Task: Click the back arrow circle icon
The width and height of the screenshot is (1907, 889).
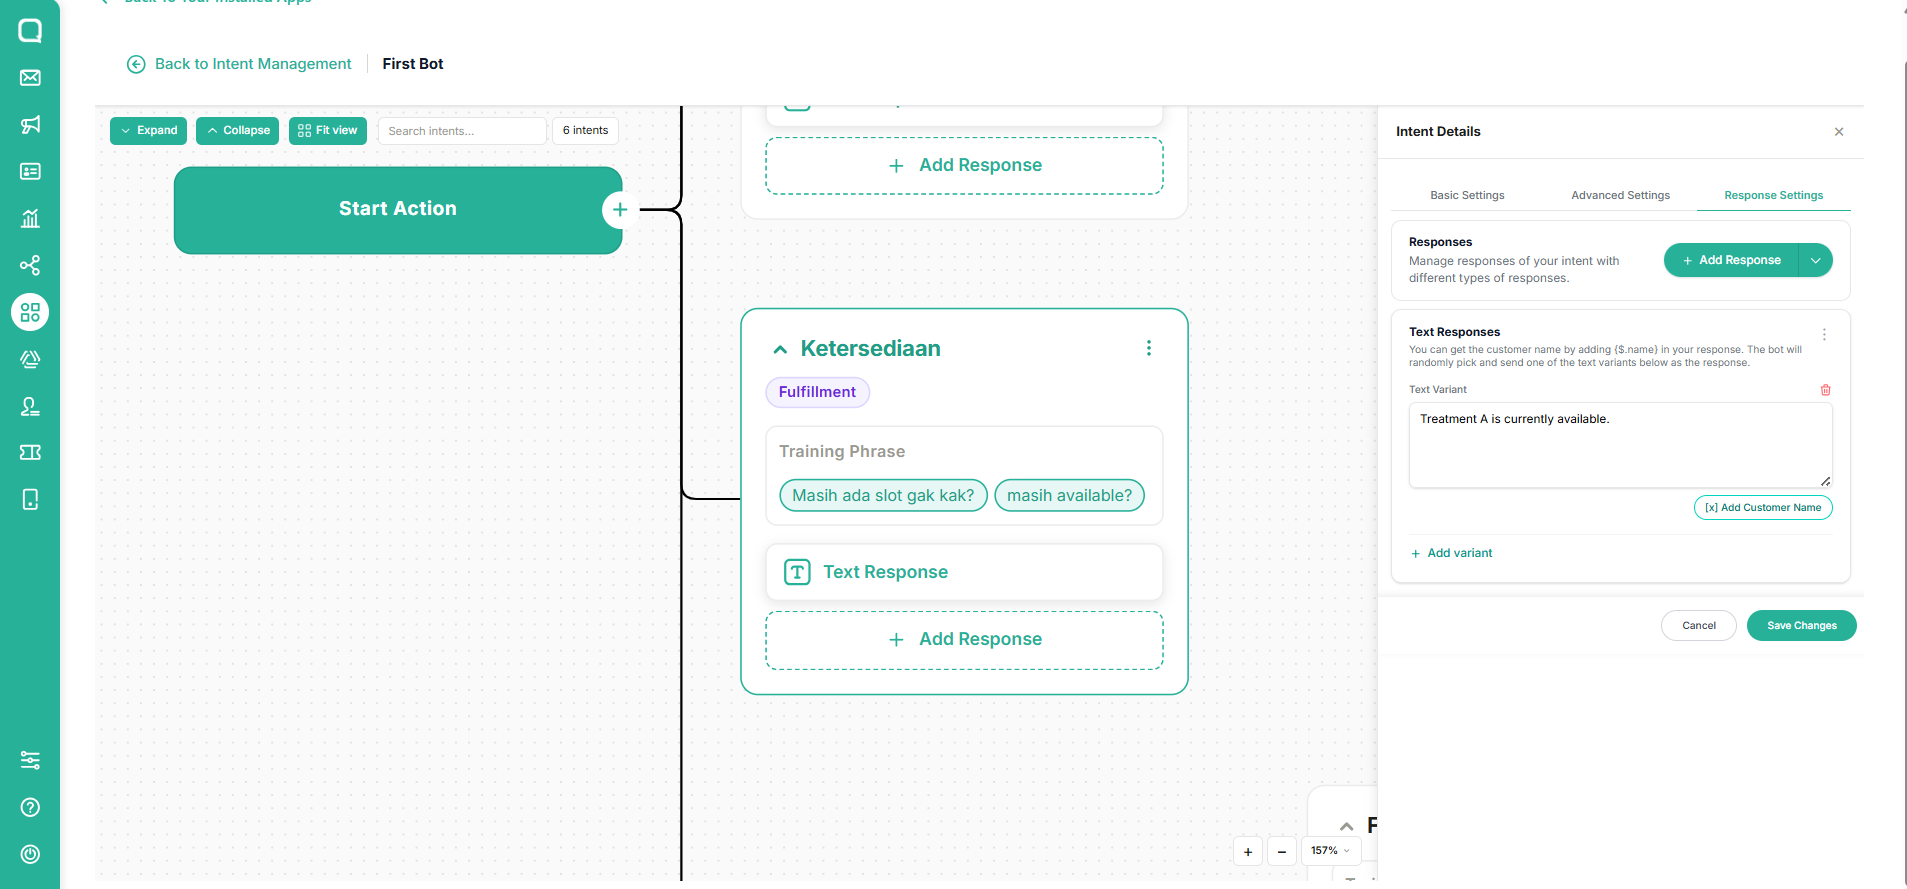Action: pyautogui.click(x=136, y=64)
